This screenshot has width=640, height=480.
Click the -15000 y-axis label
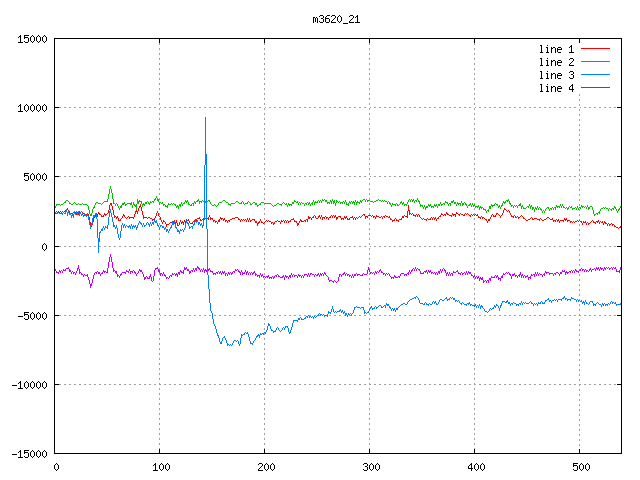pos(29,453)
